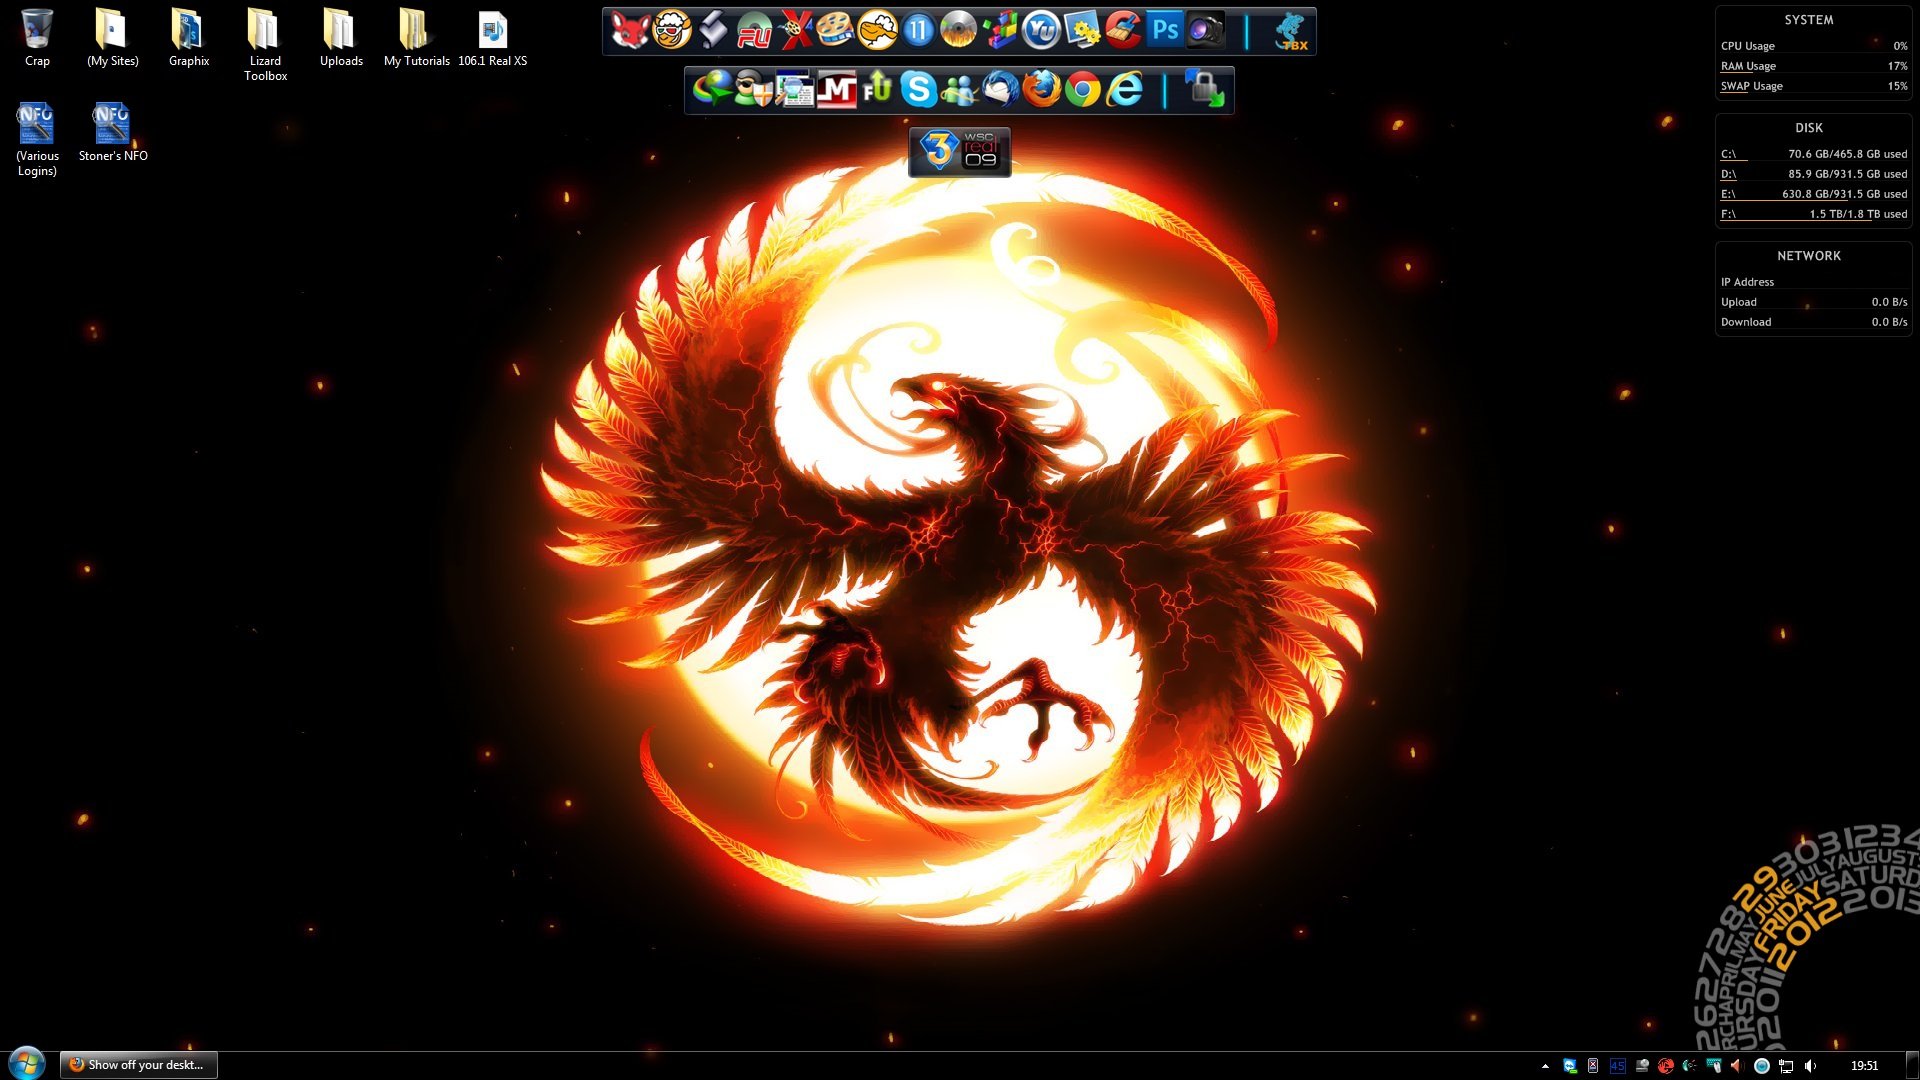Show hidden system tray icons

pos(1545,1066)
